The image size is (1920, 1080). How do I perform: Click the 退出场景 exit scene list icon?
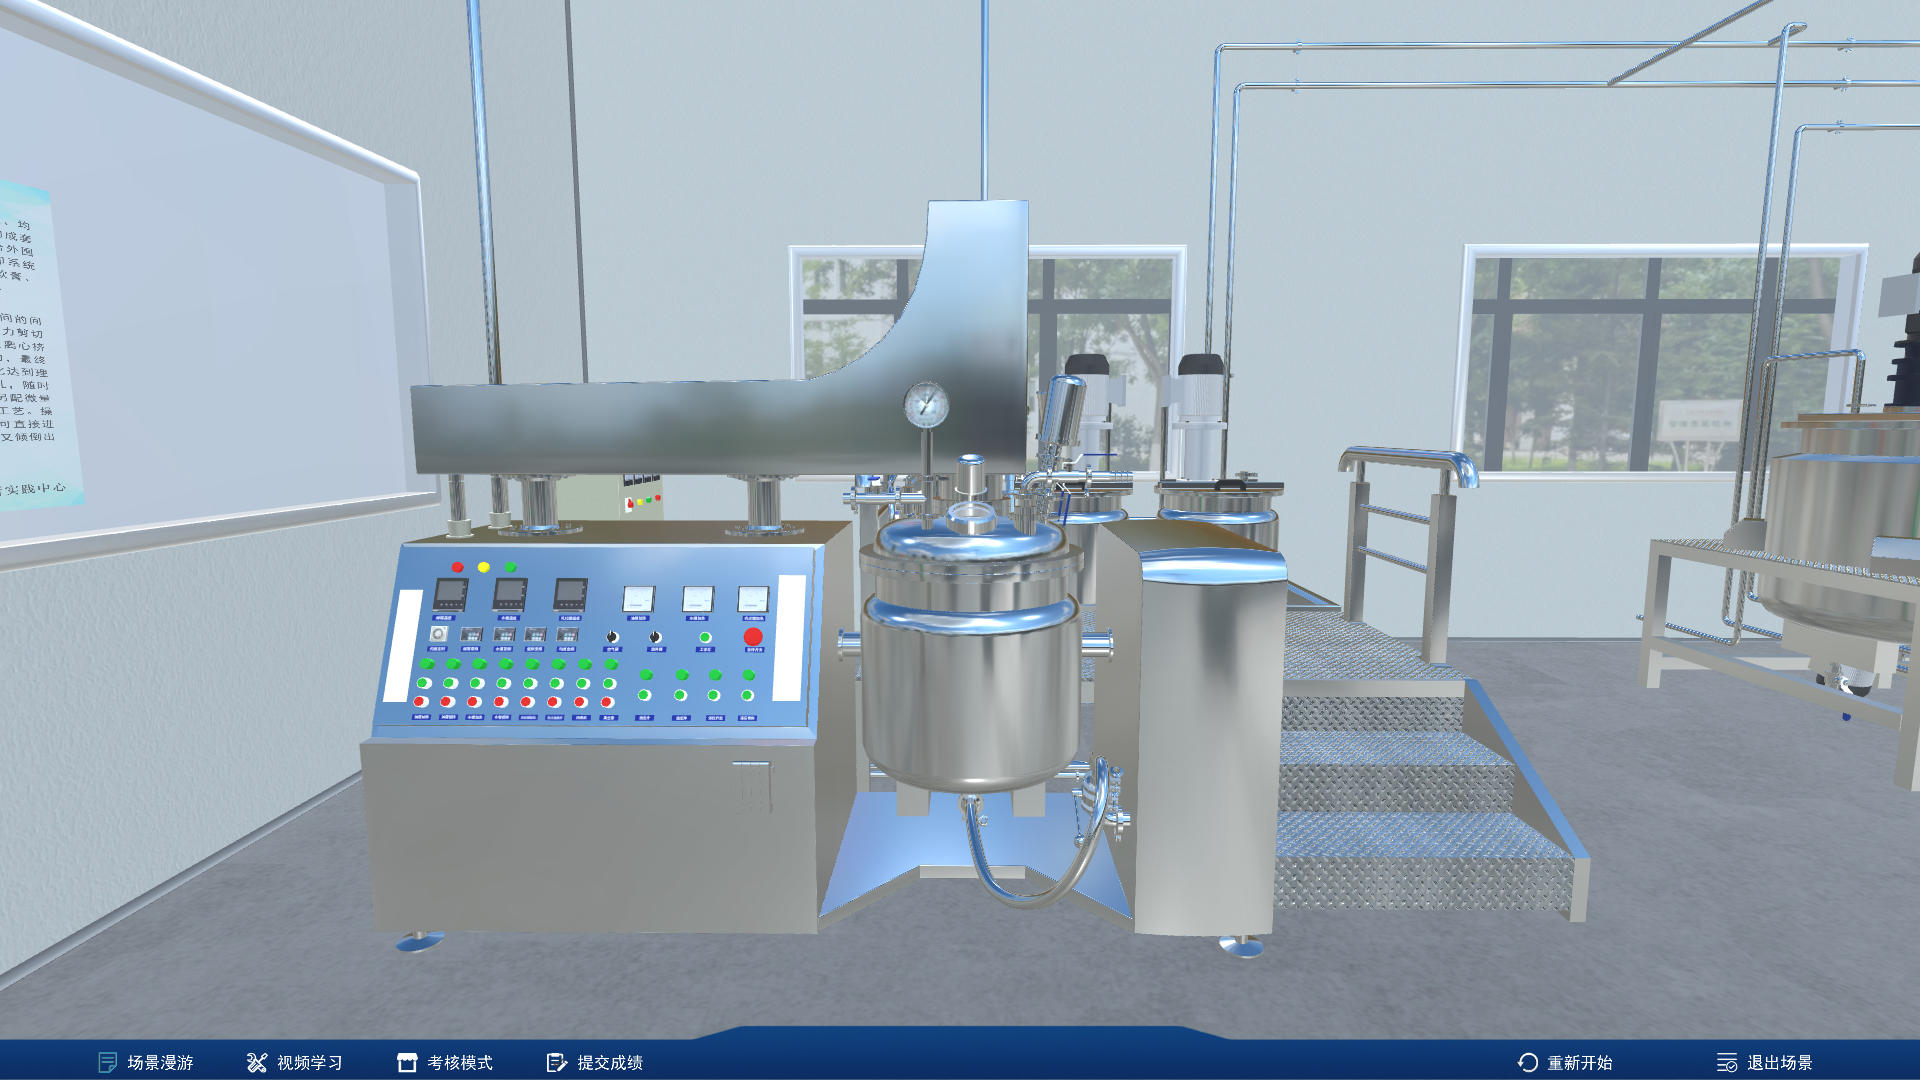point(1727,1062)
